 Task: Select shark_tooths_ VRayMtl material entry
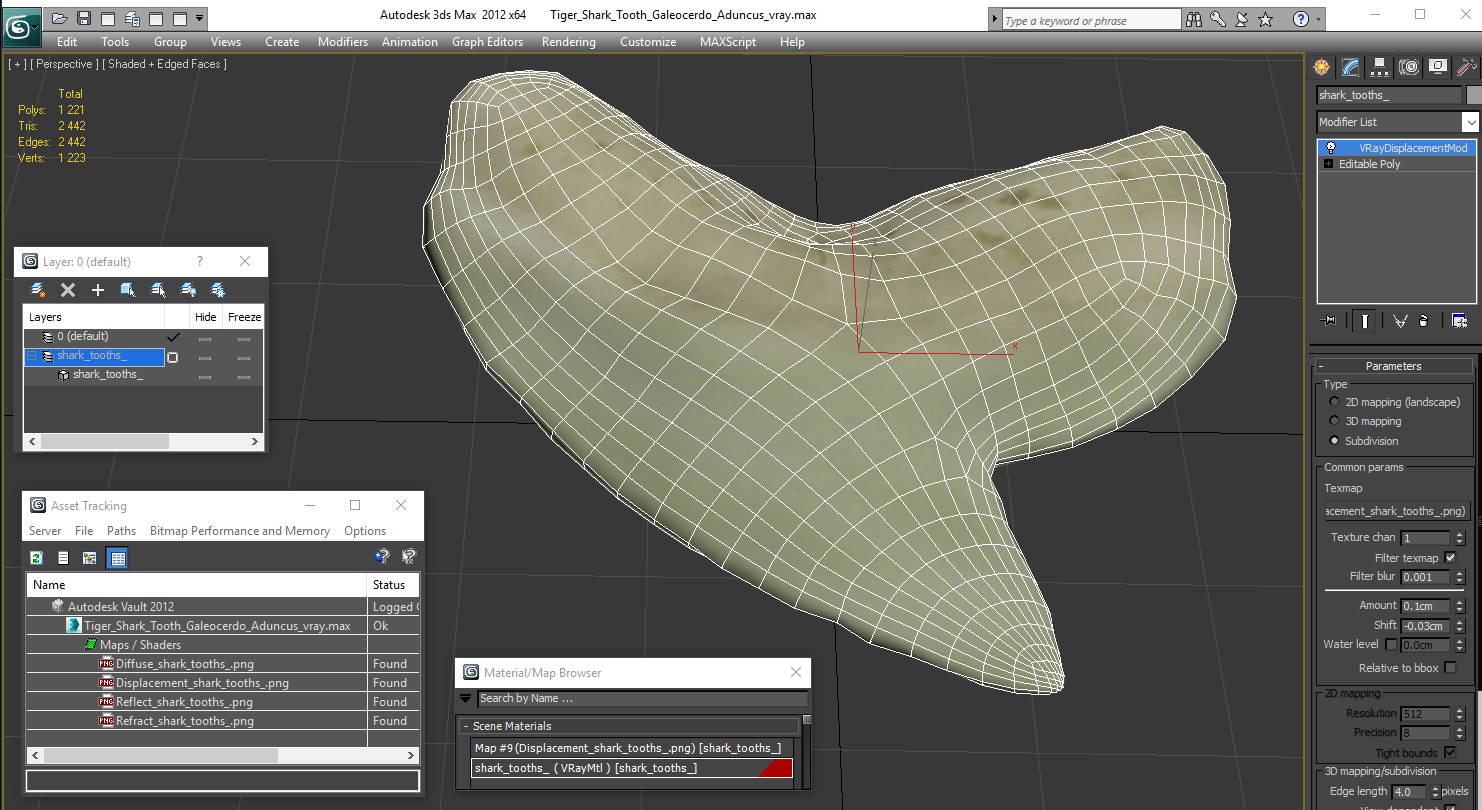click(631, 768)
